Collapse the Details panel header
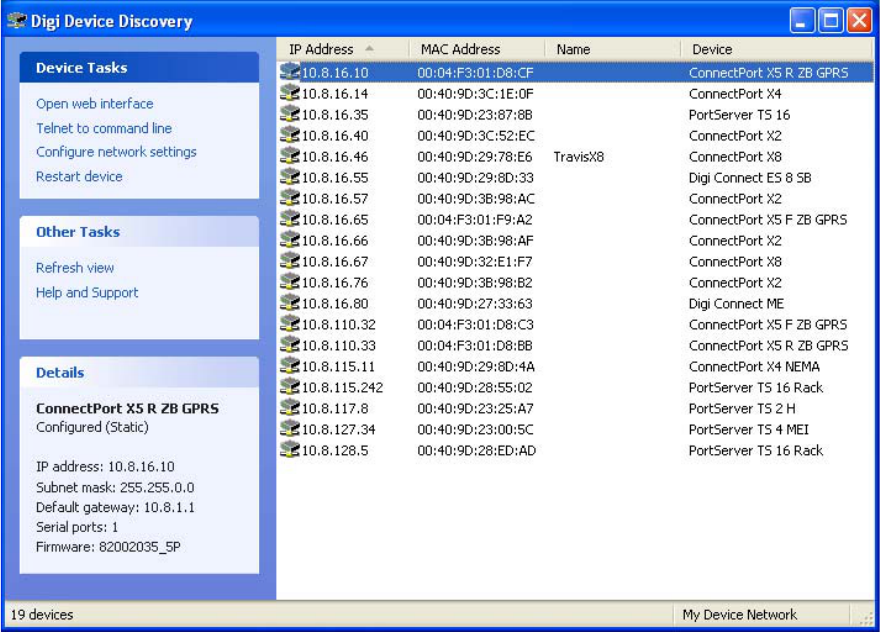The width and height of the screenshot is (880, 632). point(139,373)
